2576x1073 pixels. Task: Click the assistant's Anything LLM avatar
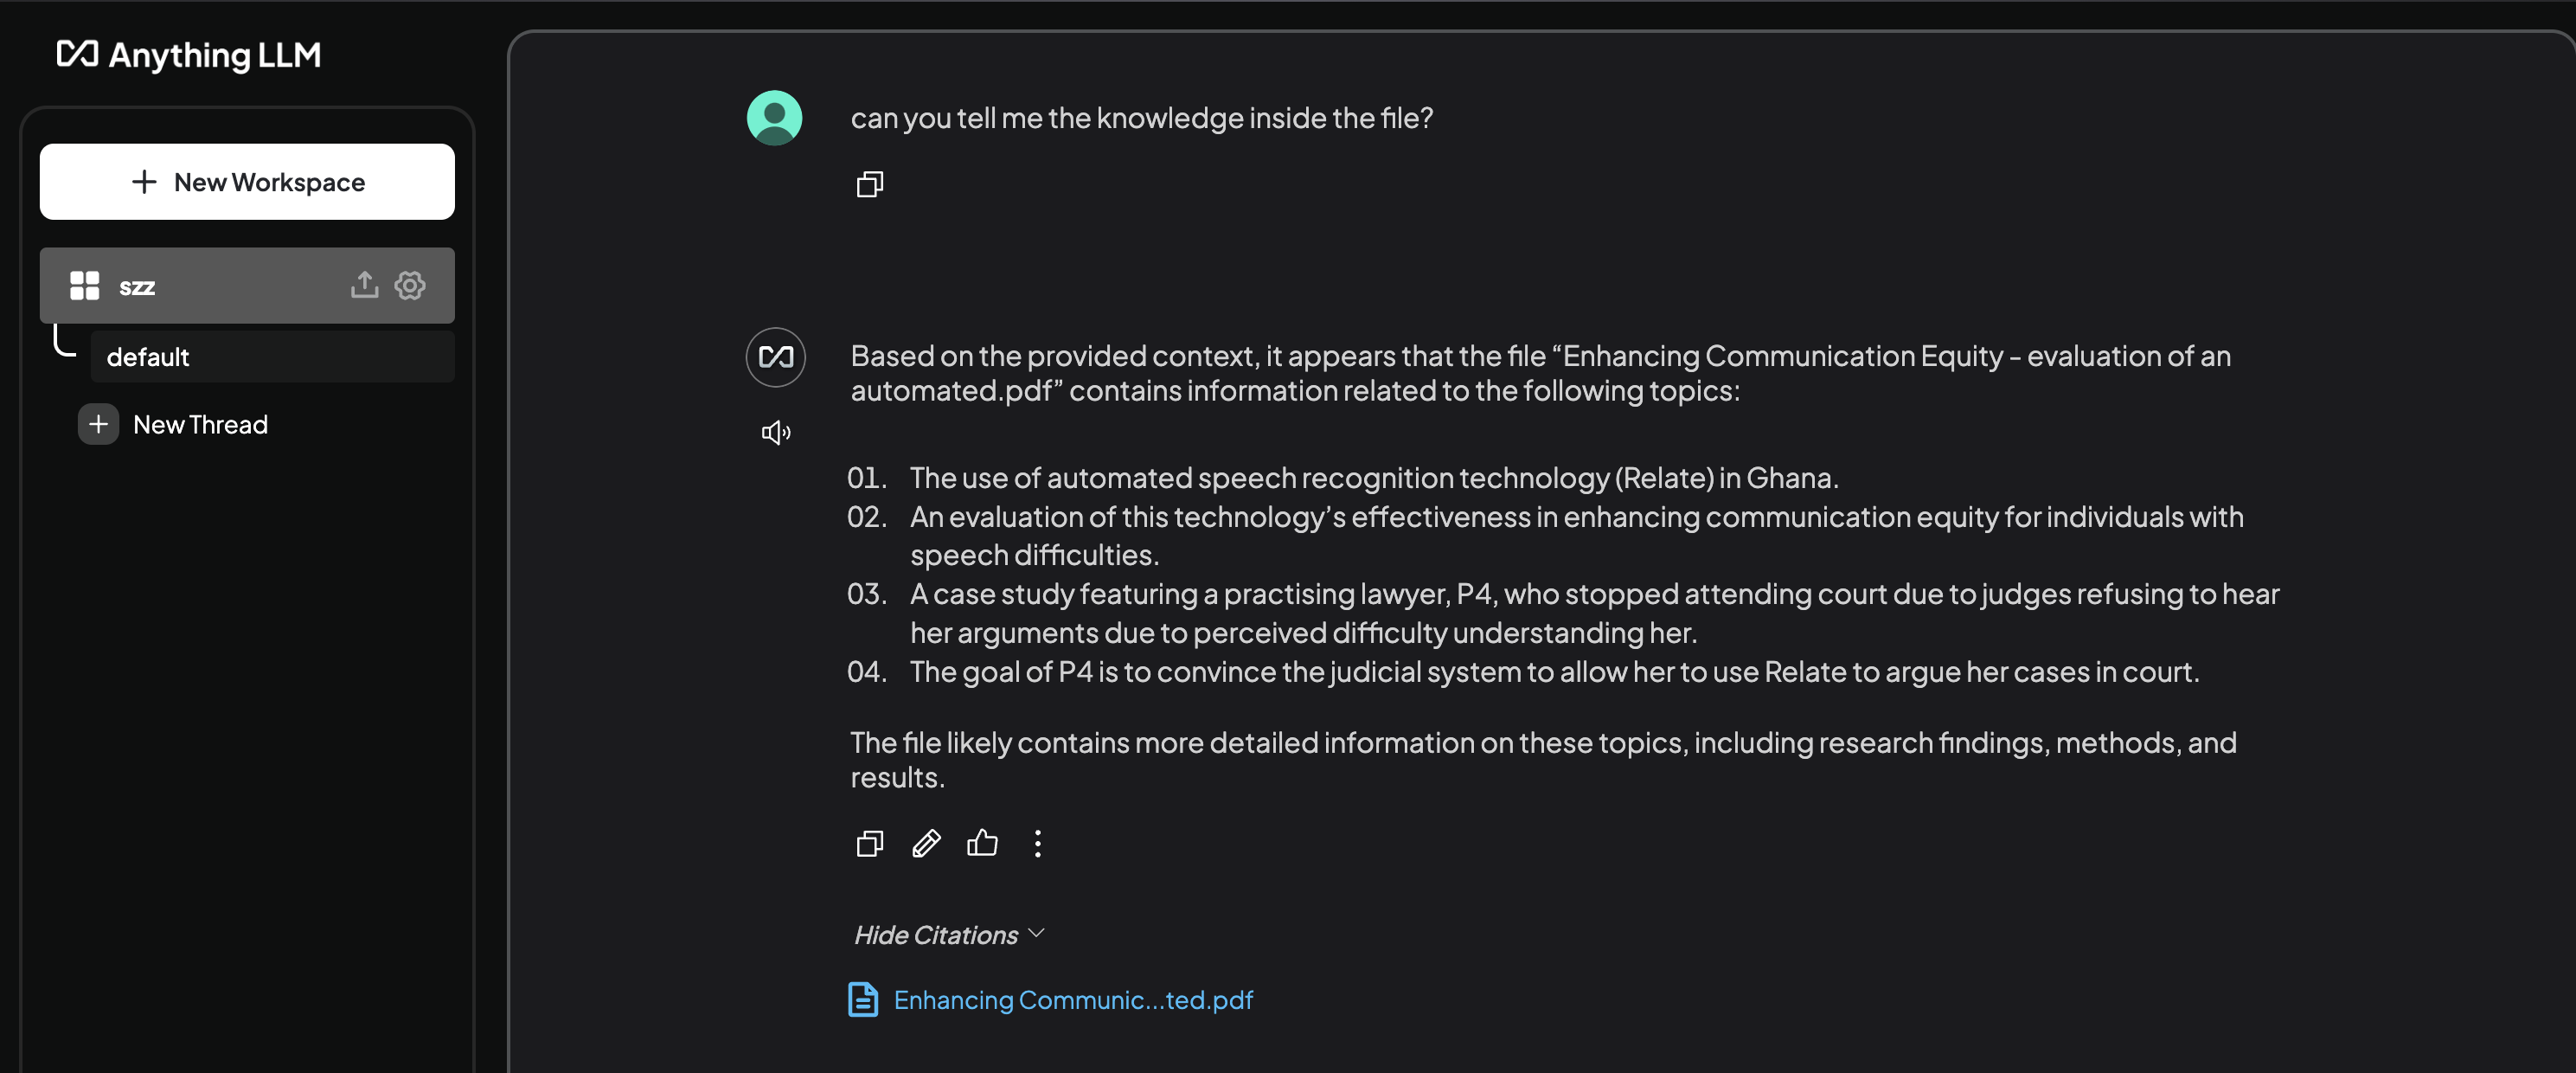(776, 357)
